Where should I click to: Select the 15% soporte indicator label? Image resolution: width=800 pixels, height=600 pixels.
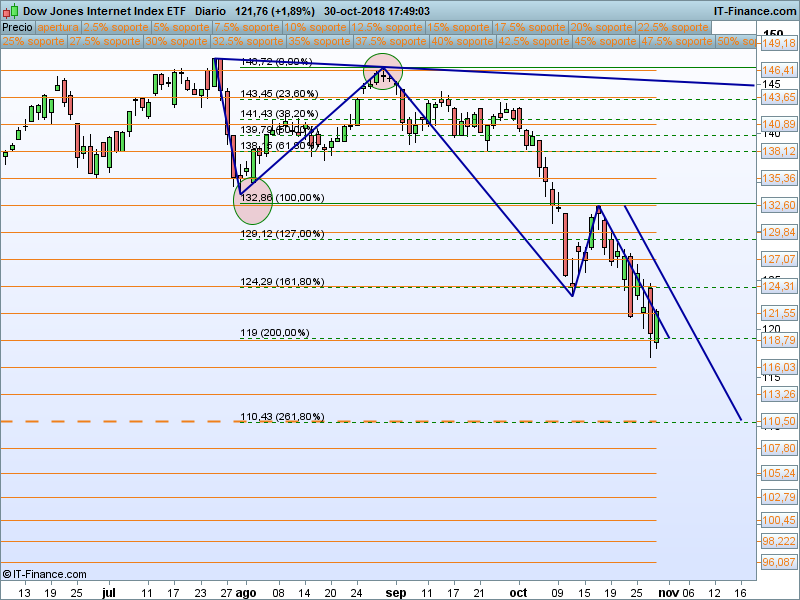pos(458,27)
